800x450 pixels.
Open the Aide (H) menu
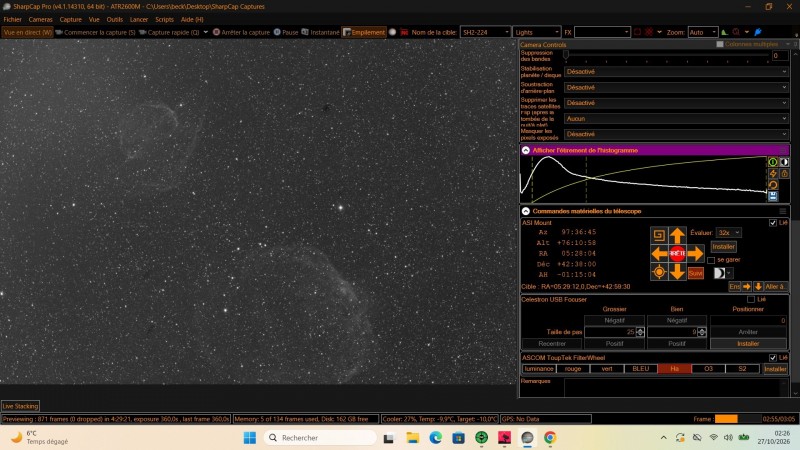point(192,19)
